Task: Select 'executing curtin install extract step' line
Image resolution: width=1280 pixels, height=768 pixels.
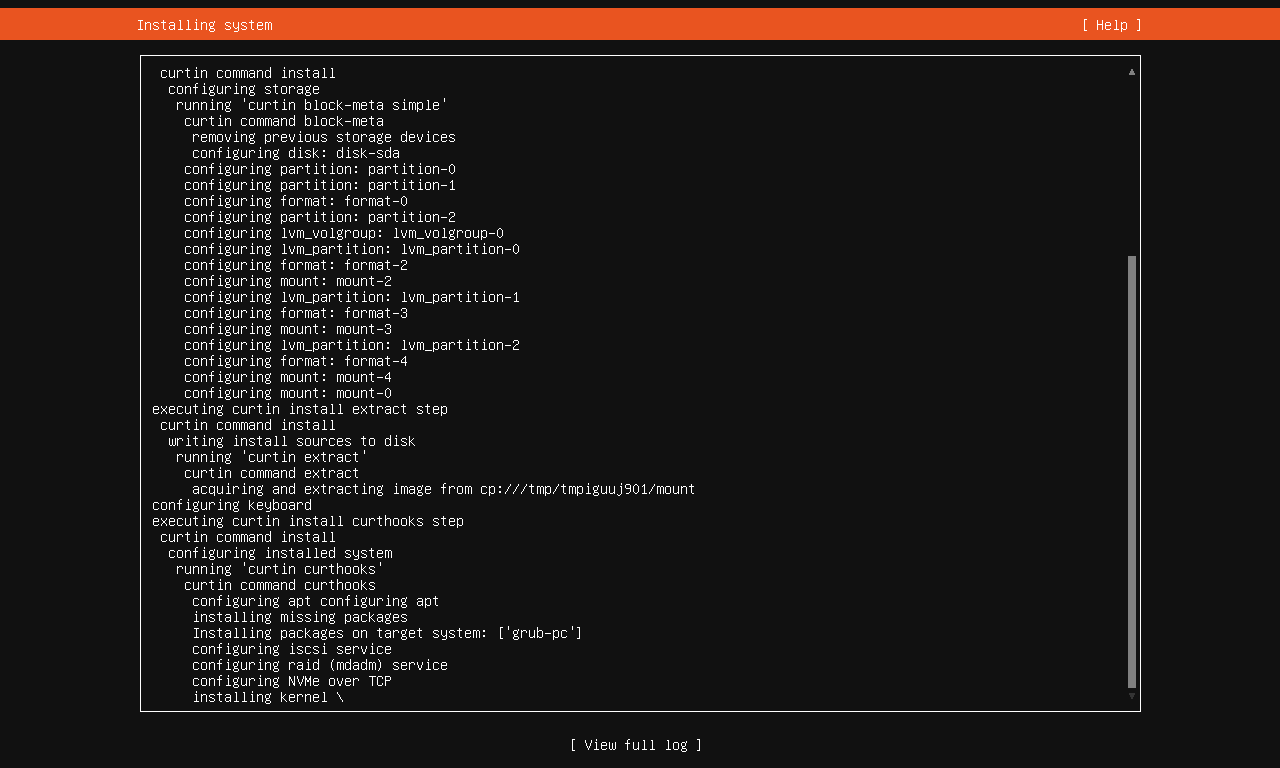Action: [x=300, y=409]
